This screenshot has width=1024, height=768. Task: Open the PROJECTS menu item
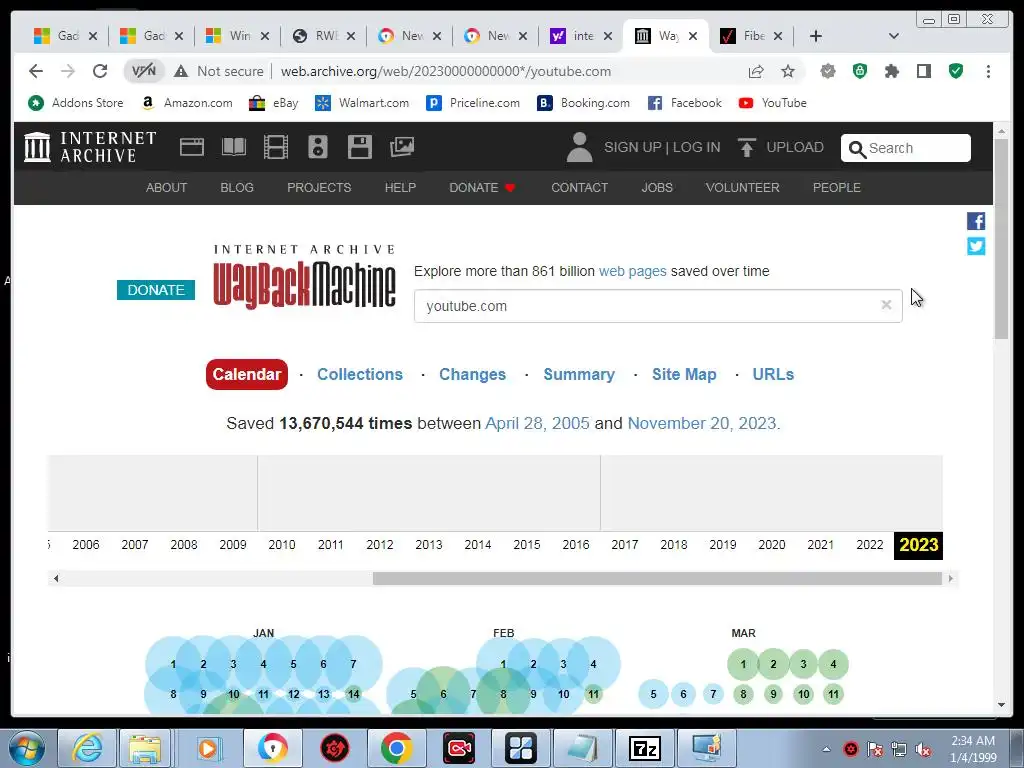click(319, 187)
